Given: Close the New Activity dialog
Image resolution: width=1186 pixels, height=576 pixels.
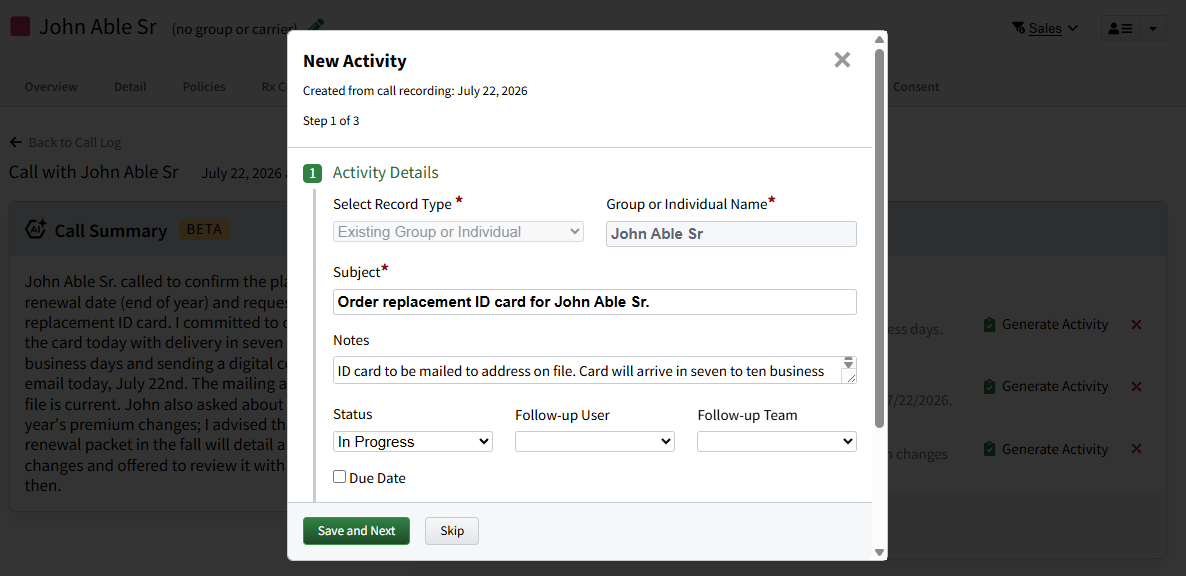Looking at the screenshot, I should pos(842,60).
